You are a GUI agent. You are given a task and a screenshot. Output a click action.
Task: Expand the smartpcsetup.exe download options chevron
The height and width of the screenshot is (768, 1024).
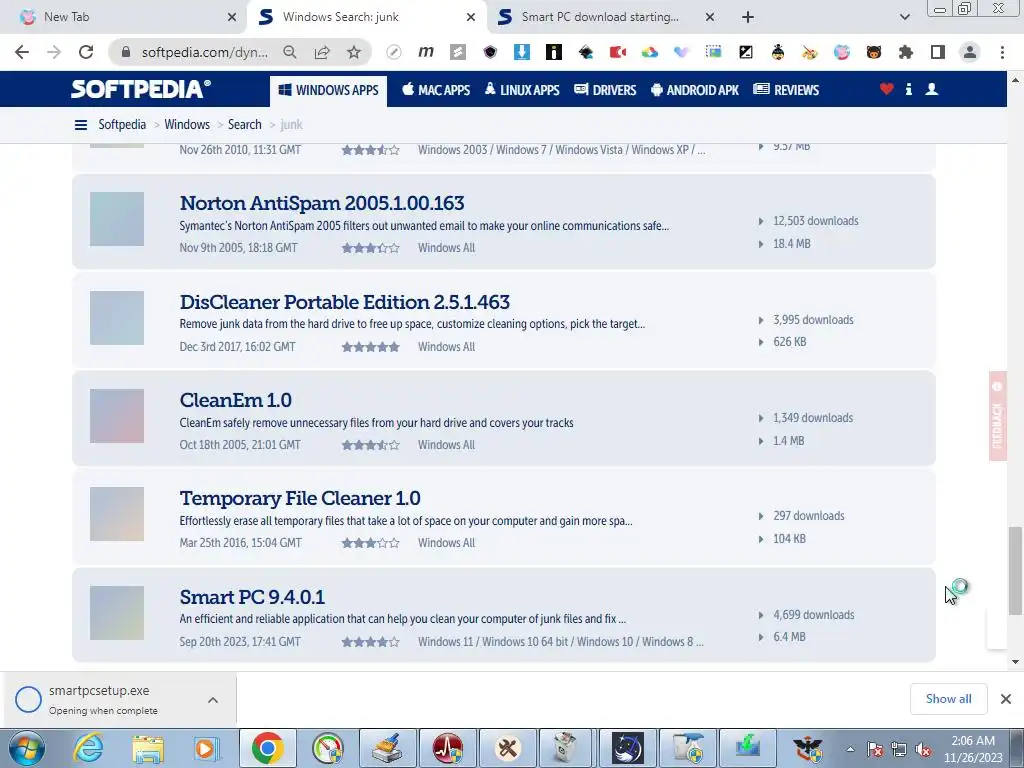pyautogui.click(x=213, y=700)
